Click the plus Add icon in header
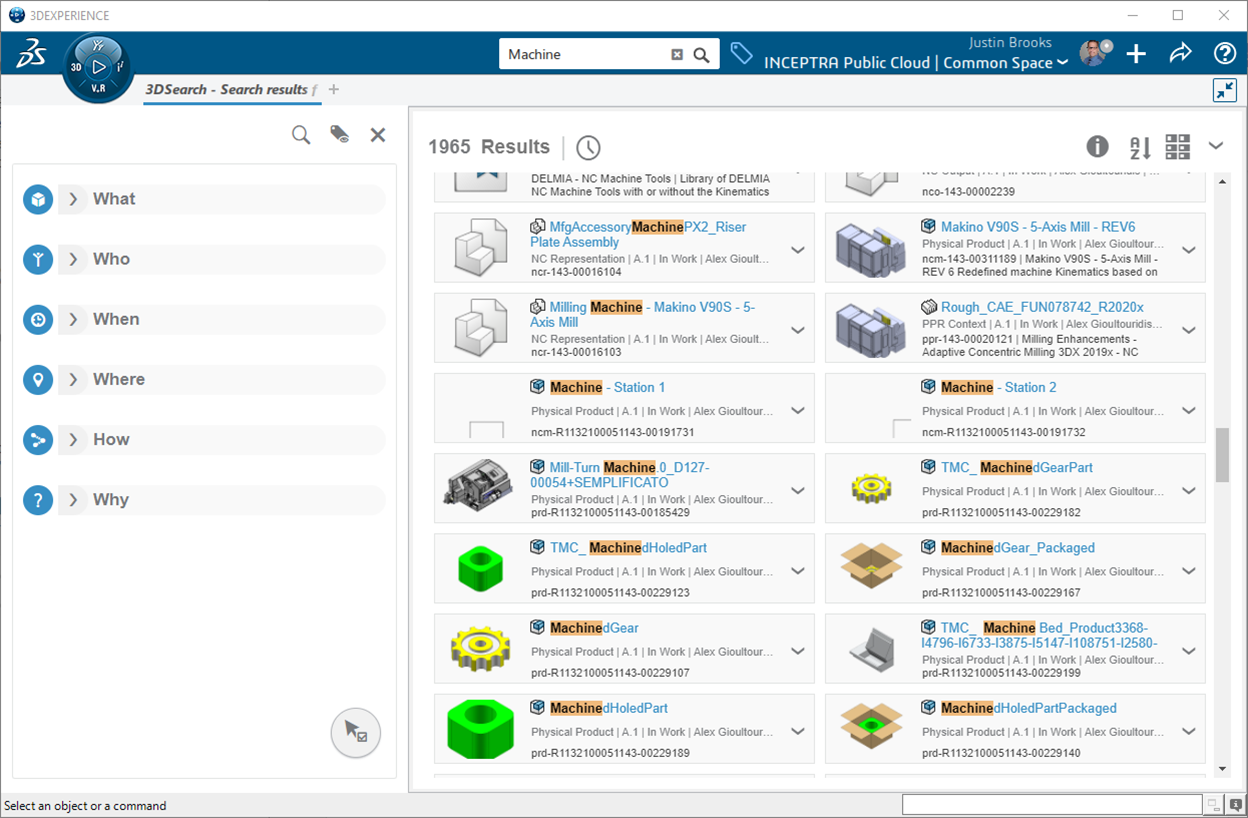The height and width of the screenshot is (818, 1248). (1136, 54)
